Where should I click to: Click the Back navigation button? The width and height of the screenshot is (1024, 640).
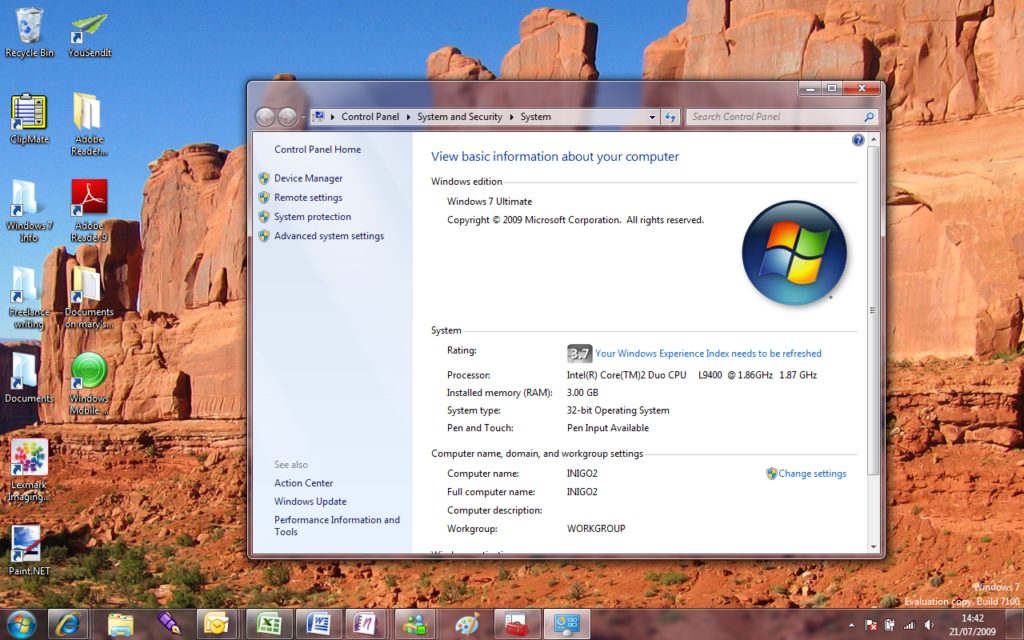[x=264, y=117]
